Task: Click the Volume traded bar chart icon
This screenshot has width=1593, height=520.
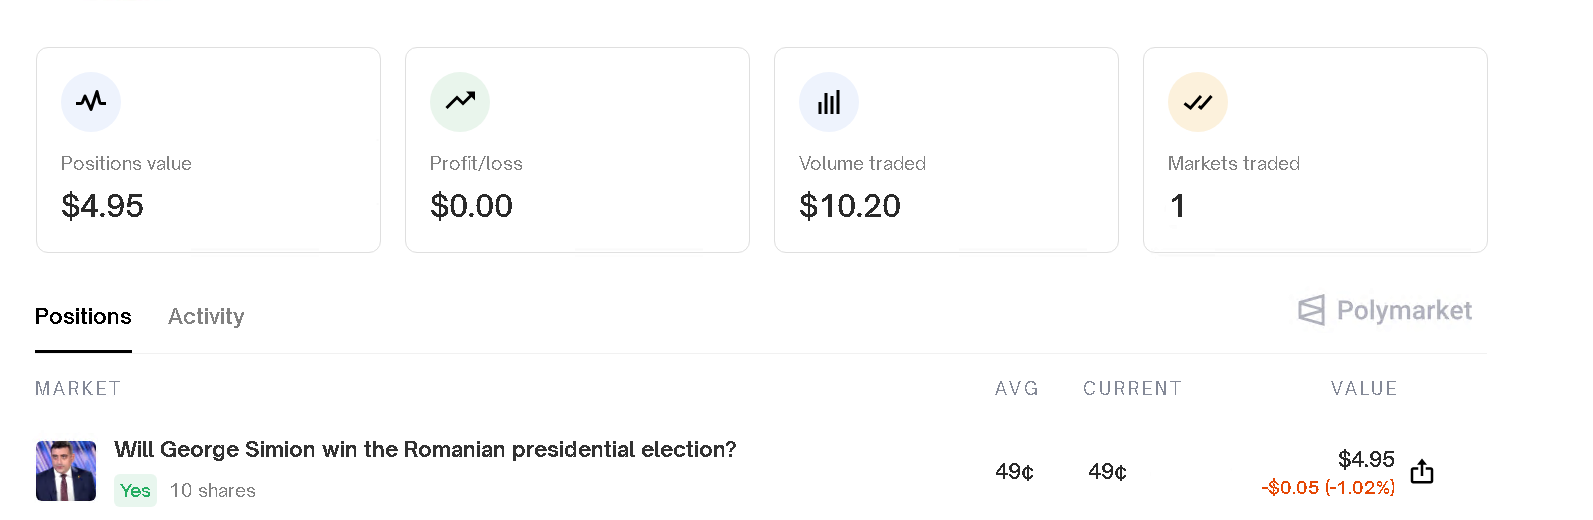Action: click(829, 101)
